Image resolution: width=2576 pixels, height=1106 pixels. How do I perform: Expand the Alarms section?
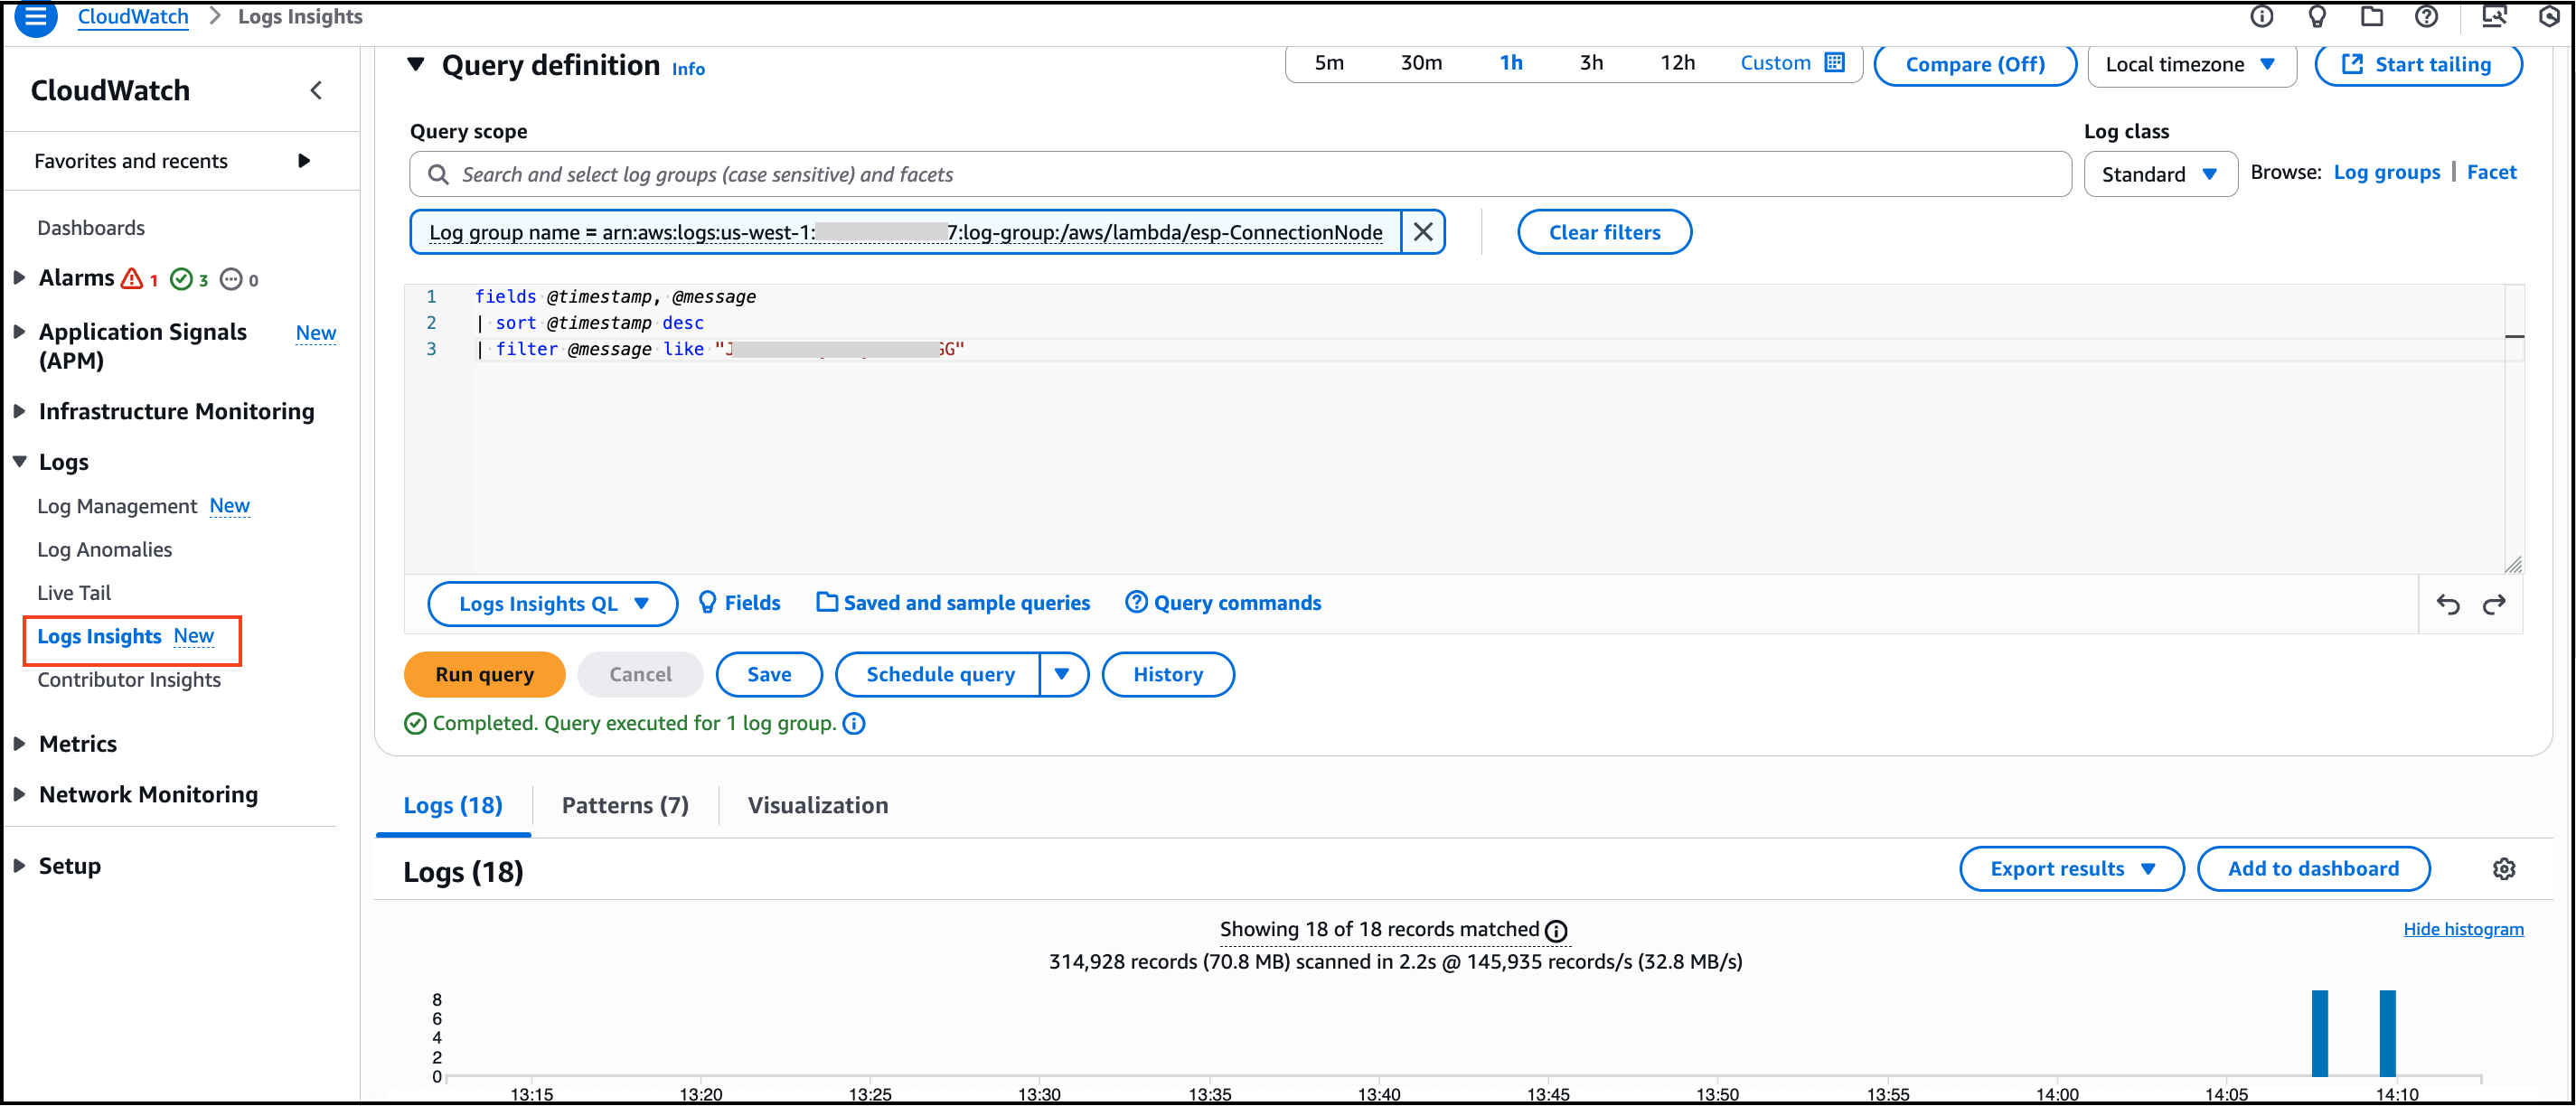(19, 278)
